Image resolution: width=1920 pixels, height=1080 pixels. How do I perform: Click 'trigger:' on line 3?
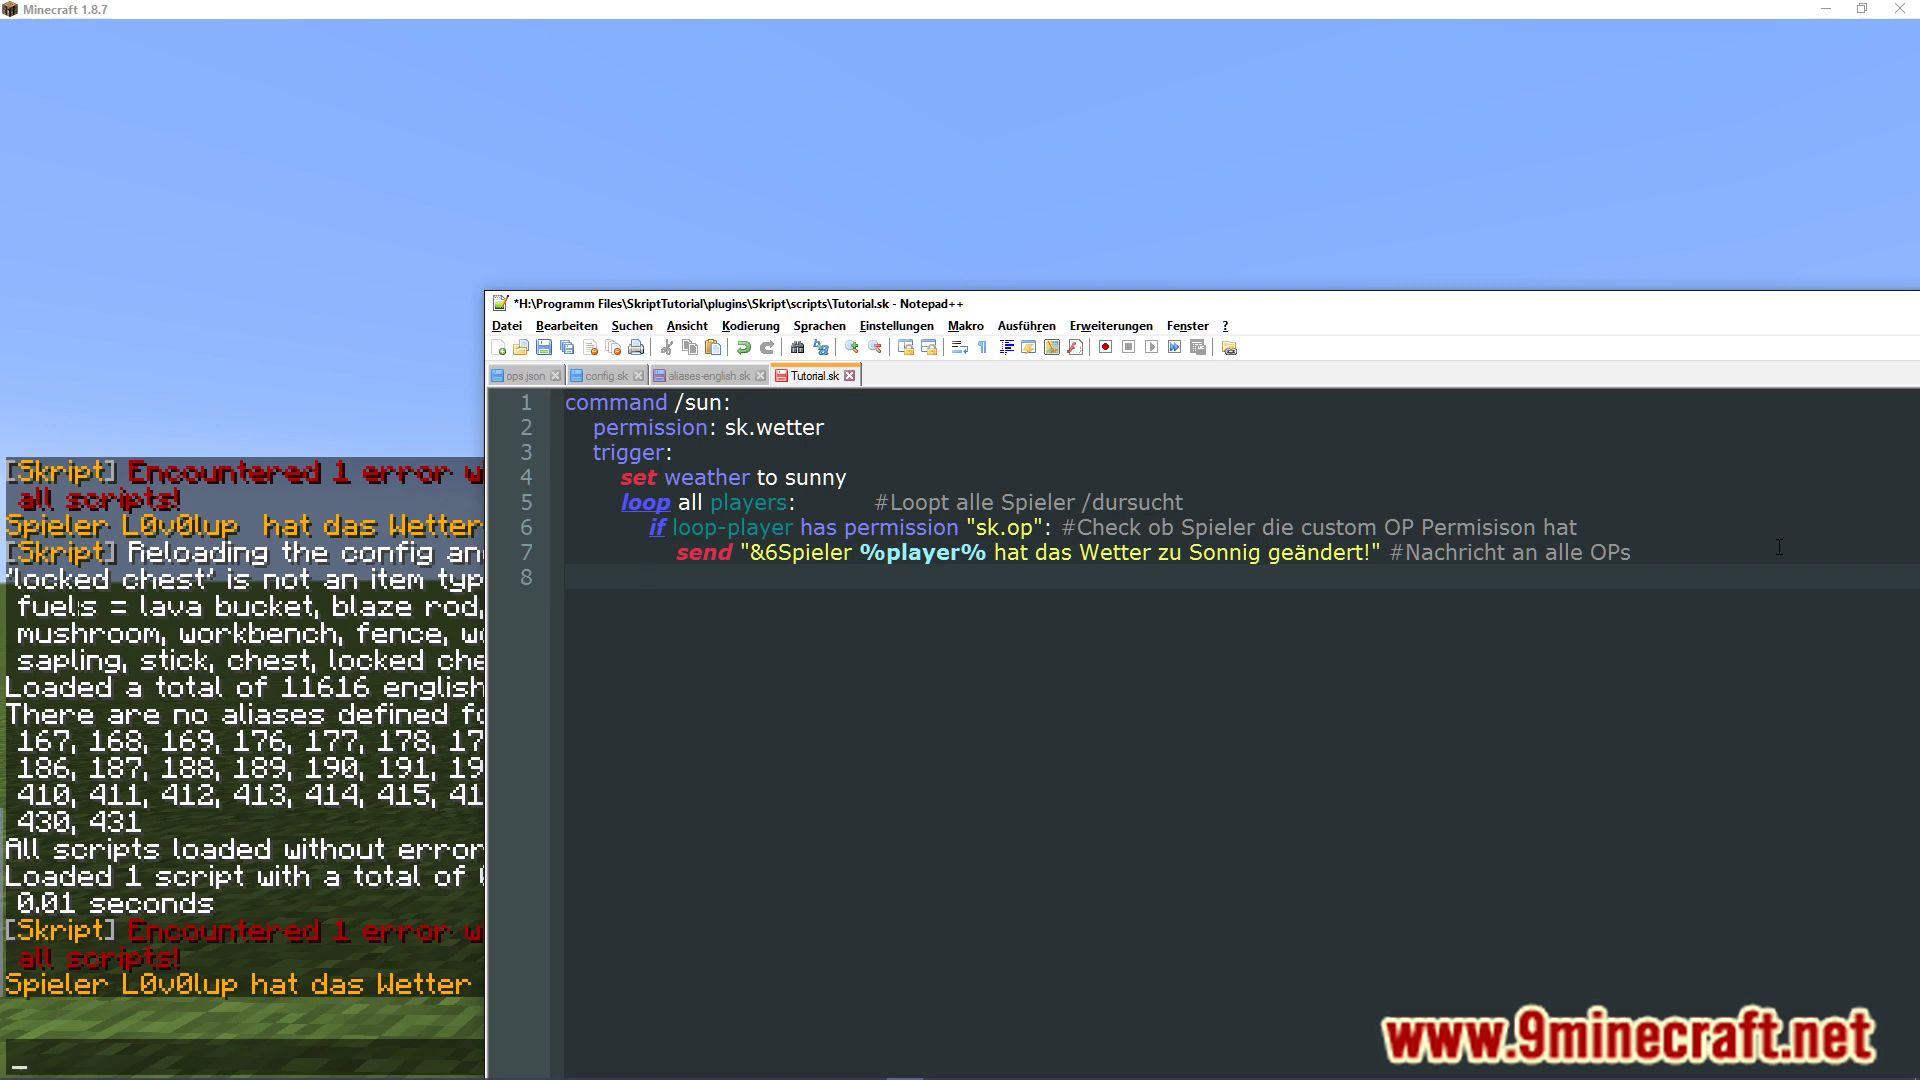(x=632, y=453)
